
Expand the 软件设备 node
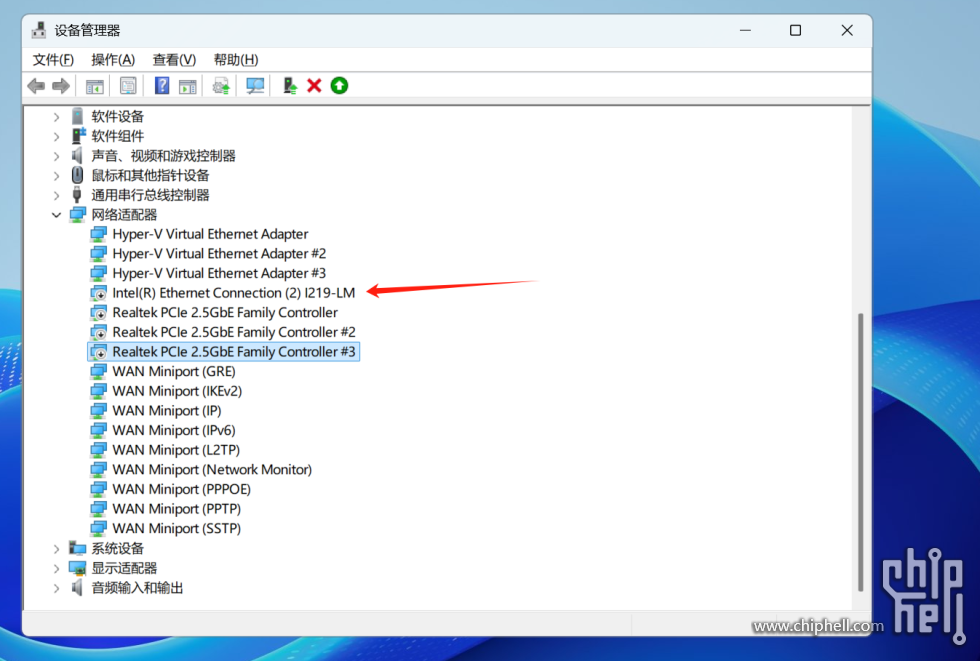pos(56,117)
